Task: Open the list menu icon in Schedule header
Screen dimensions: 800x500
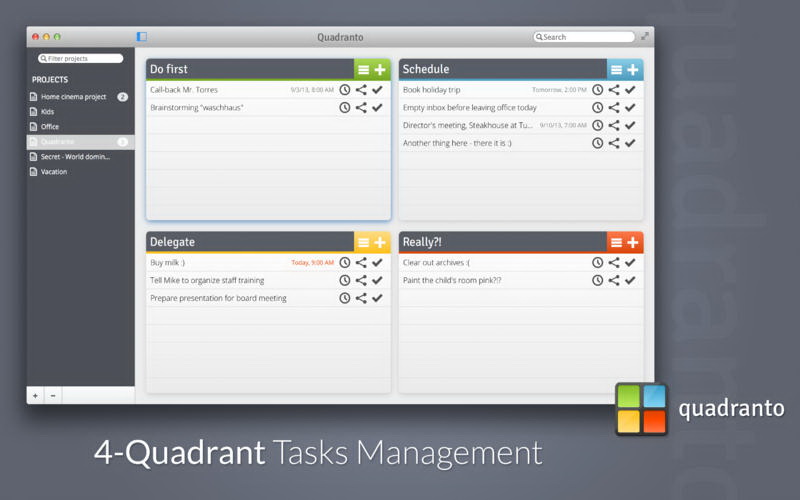Action: [x=616, y=70]
